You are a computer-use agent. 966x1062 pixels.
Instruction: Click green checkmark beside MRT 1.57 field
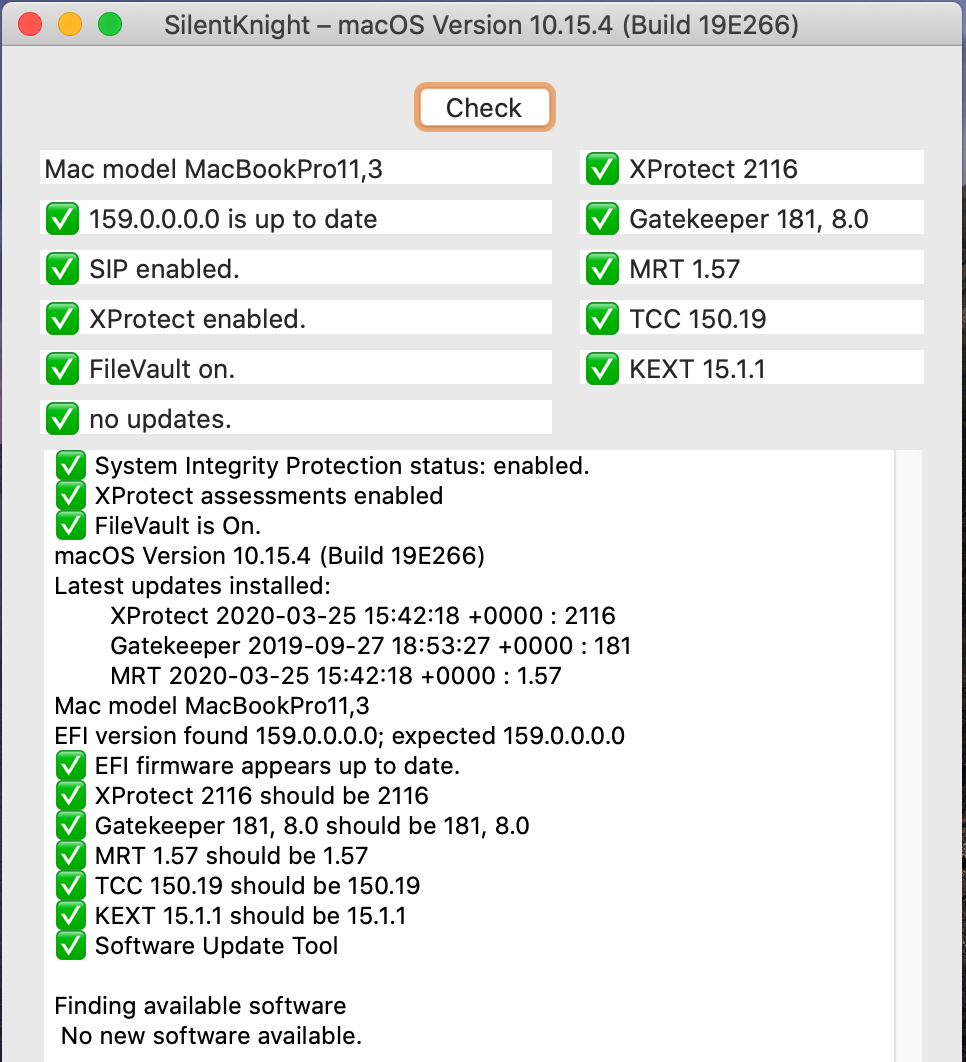602,269
